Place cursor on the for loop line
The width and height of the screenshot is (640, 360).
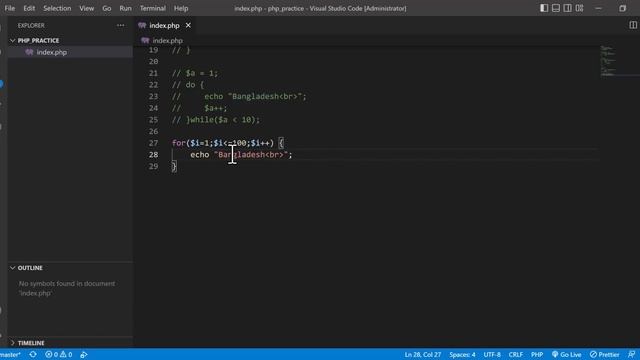tap(227, 143)
